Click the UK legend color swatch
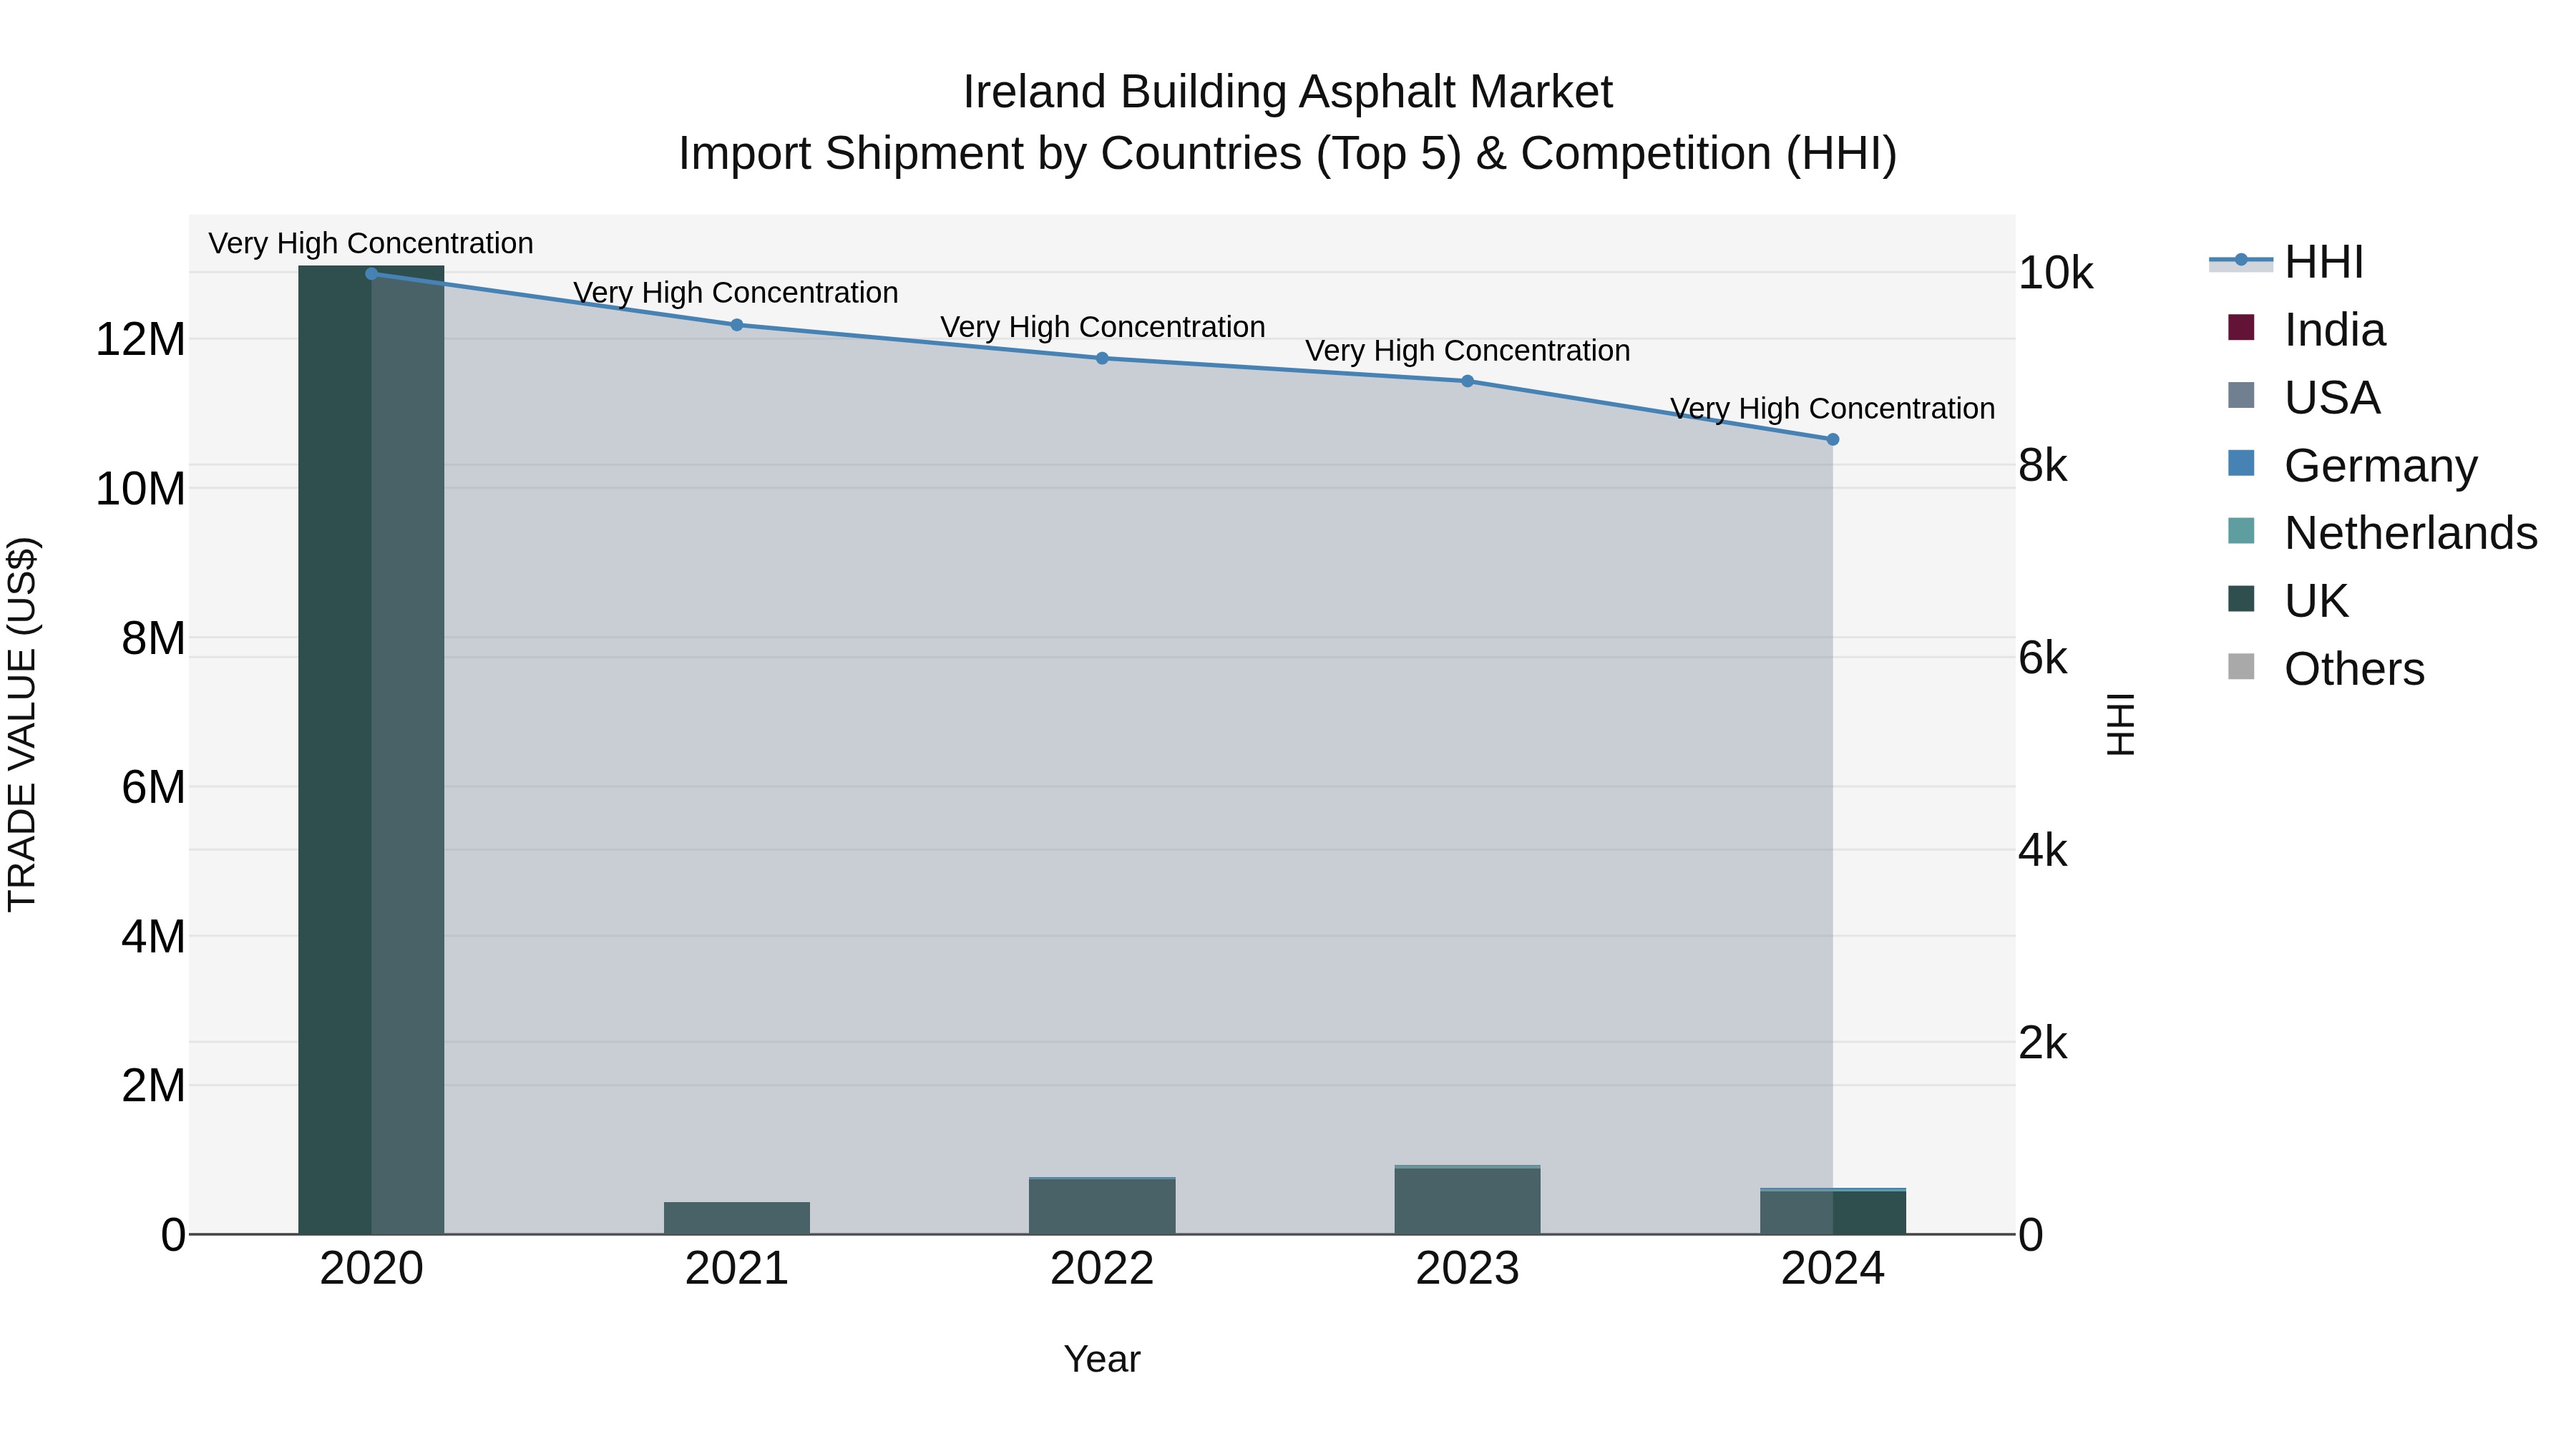 coord(2241,599)
